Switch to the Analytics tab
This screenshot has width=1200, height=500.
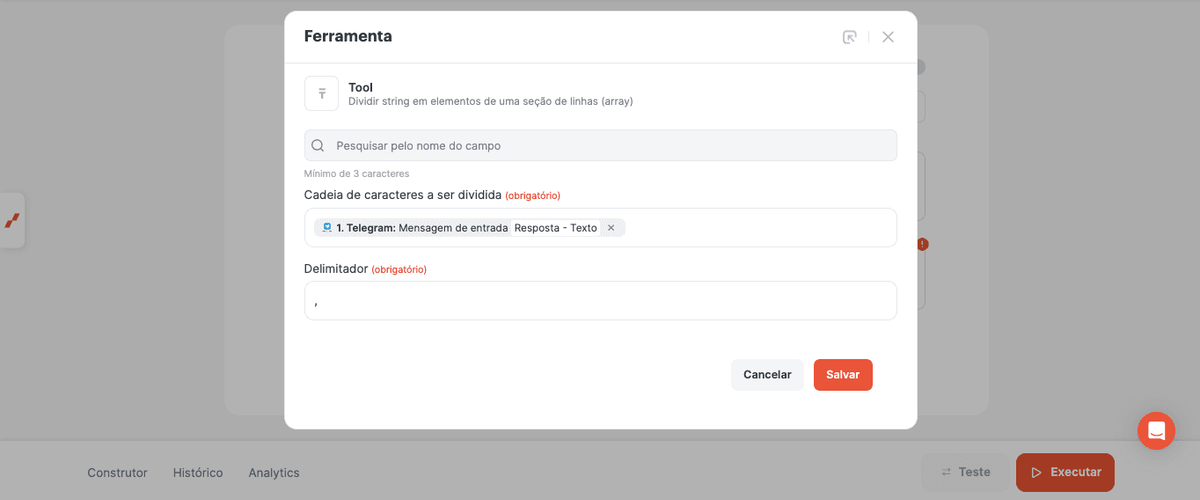coord(274,473)
